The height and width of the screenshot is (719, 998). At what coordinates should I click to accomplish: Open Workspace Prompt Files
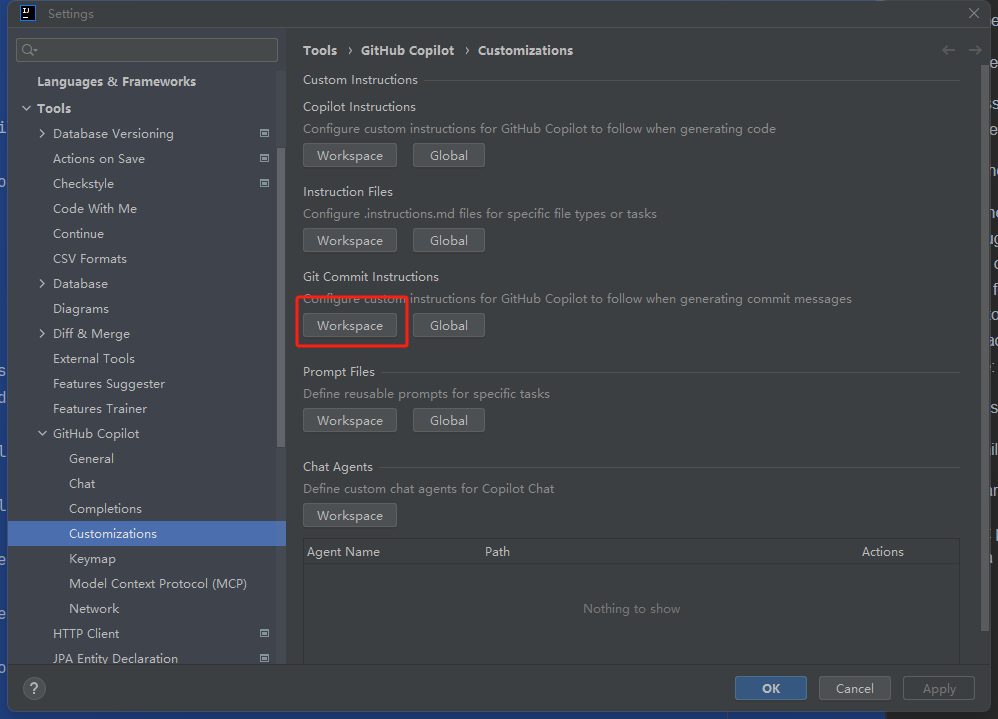[350, 421]
